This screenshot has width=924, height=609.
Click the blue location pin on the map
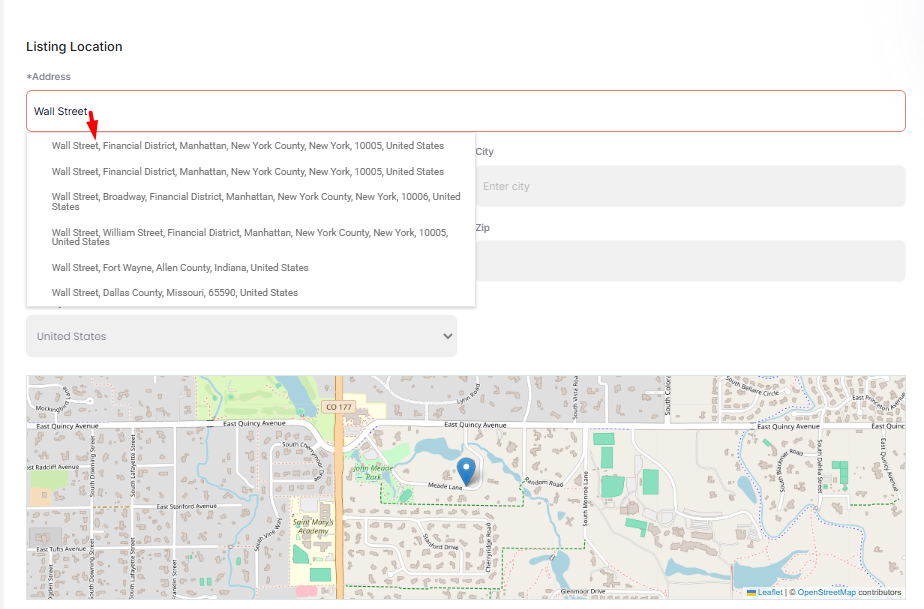point(466,470)
